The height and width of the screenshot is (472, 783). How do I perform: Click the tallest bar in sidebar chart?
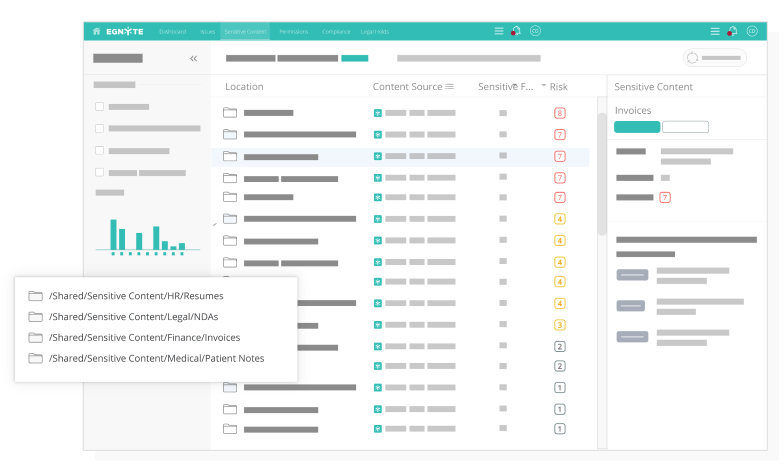113,235
